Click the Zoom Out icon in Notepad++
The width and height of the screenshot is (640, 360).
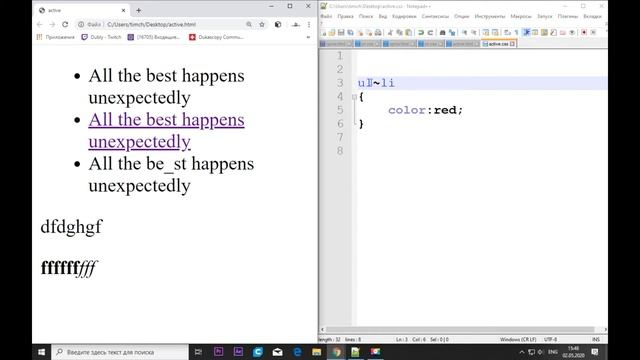[473, 33]
